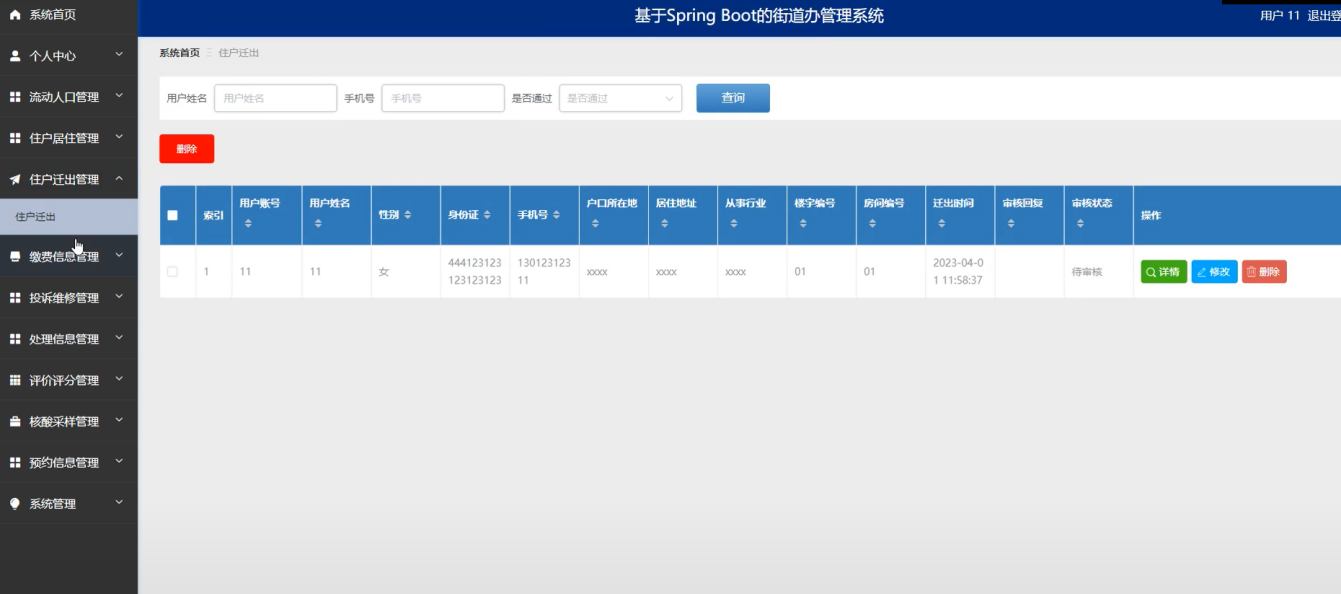The height and width of the screenshot is (594, 1341).
Task: Focus the 手机号 search input
Action: pos(443,98)
